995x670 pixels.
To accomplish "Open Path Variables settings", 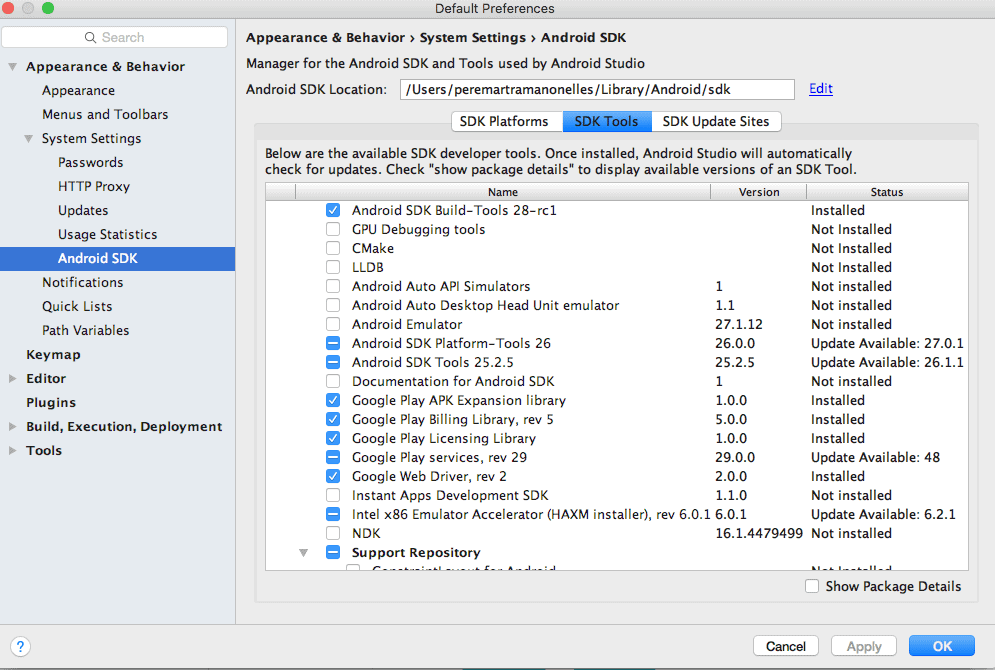I will [x=86, y=331].
